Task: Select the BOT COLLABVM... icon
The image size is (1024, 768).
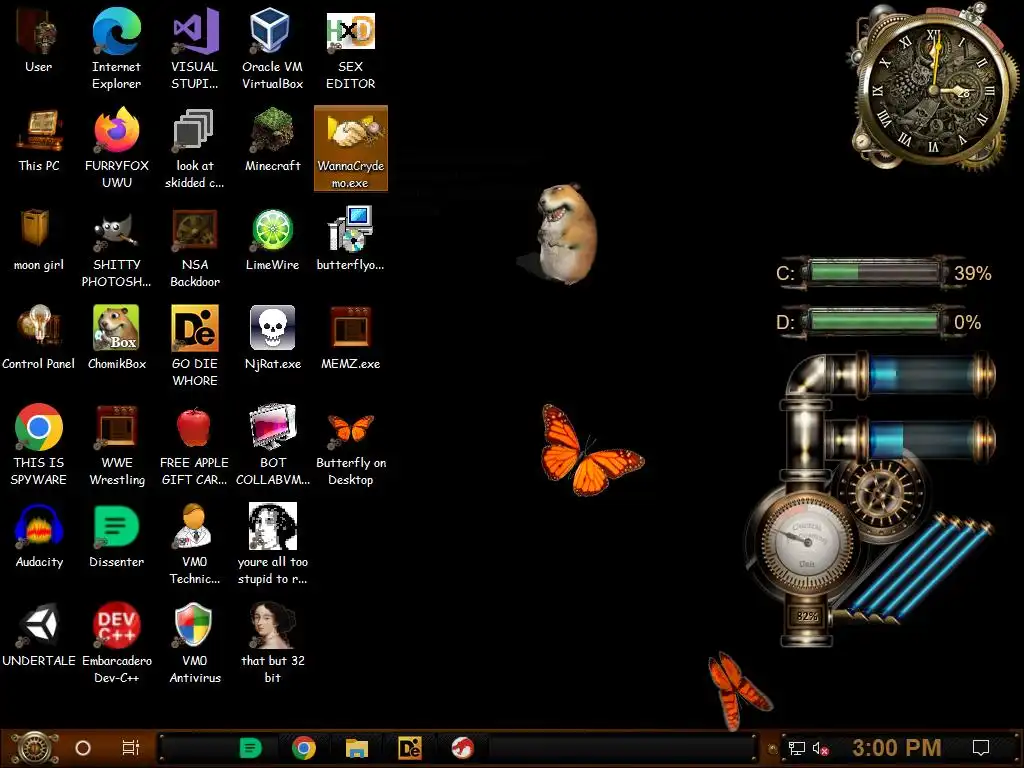Action: click(272, 445)
